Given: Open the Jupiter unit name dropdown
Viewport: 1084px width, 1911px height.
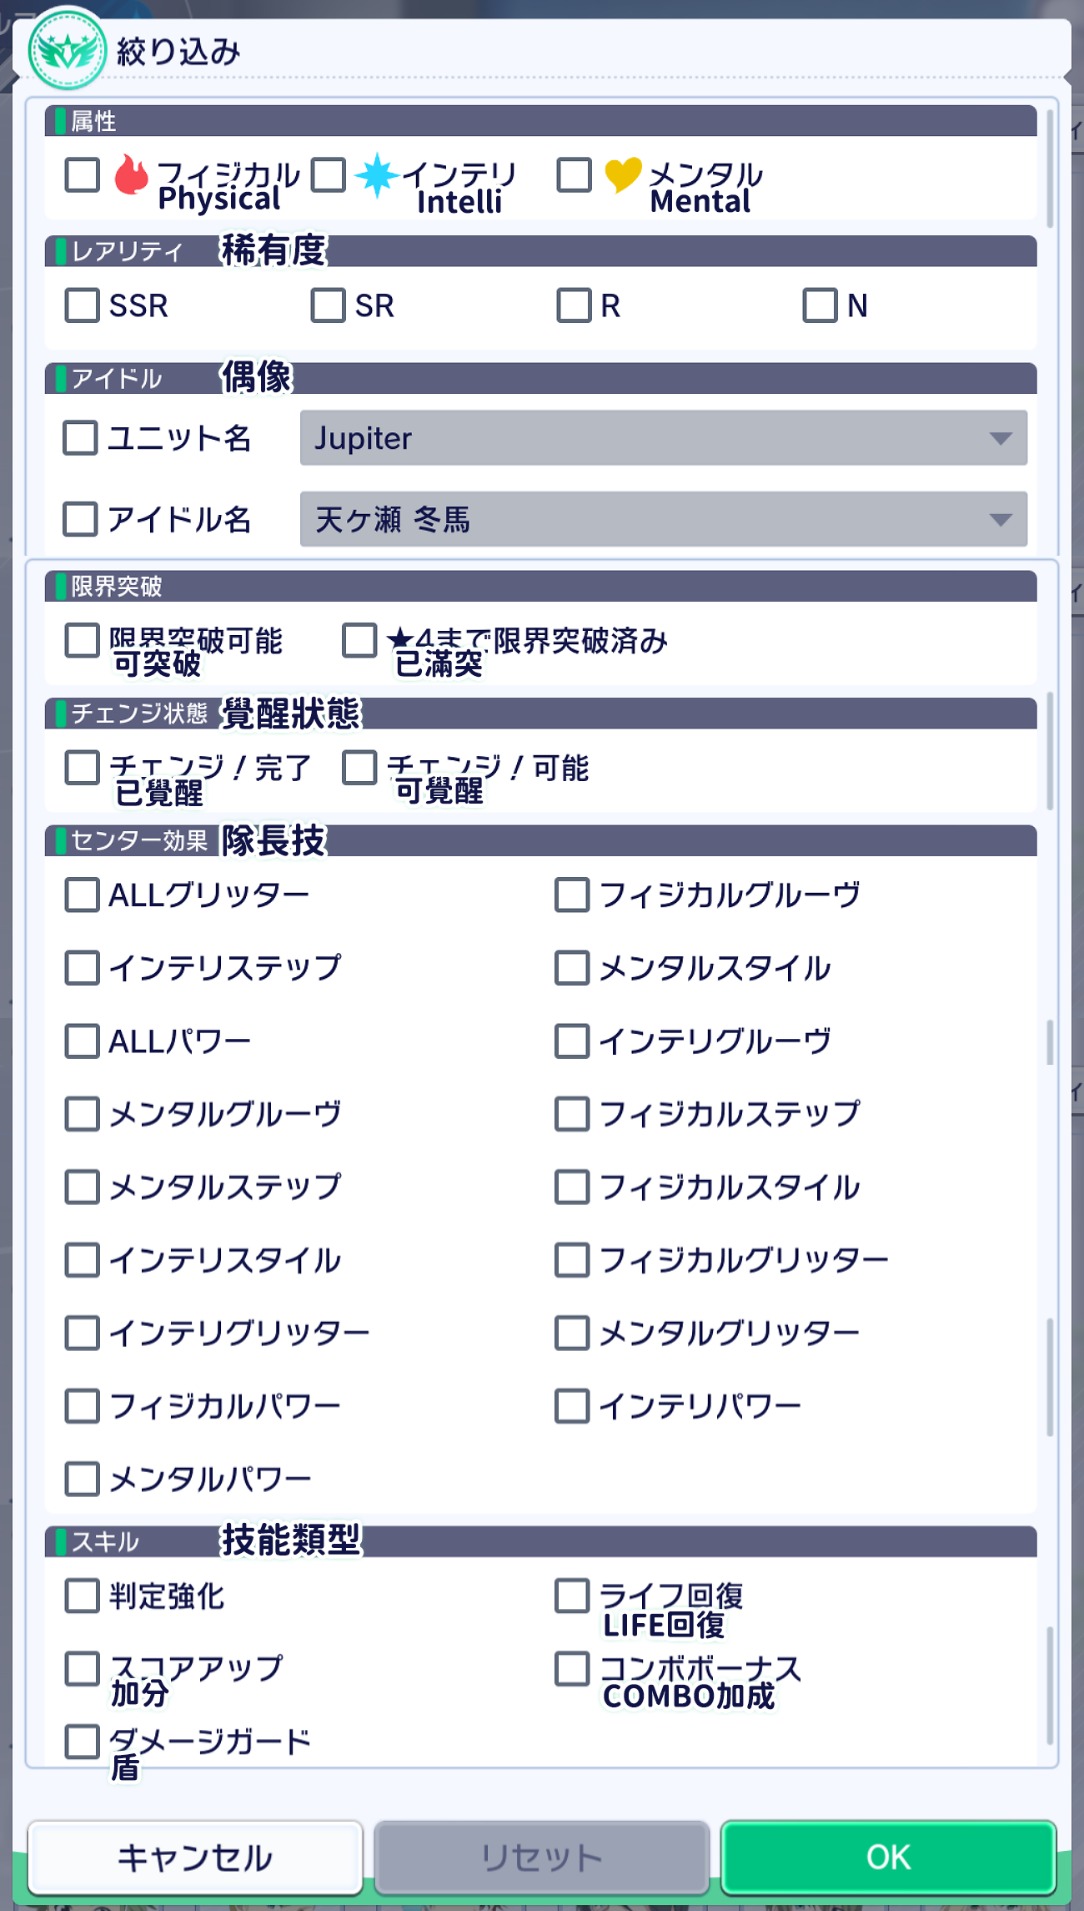Looking at the screenshot, I should pyautogui.click(x=663, y=438).
